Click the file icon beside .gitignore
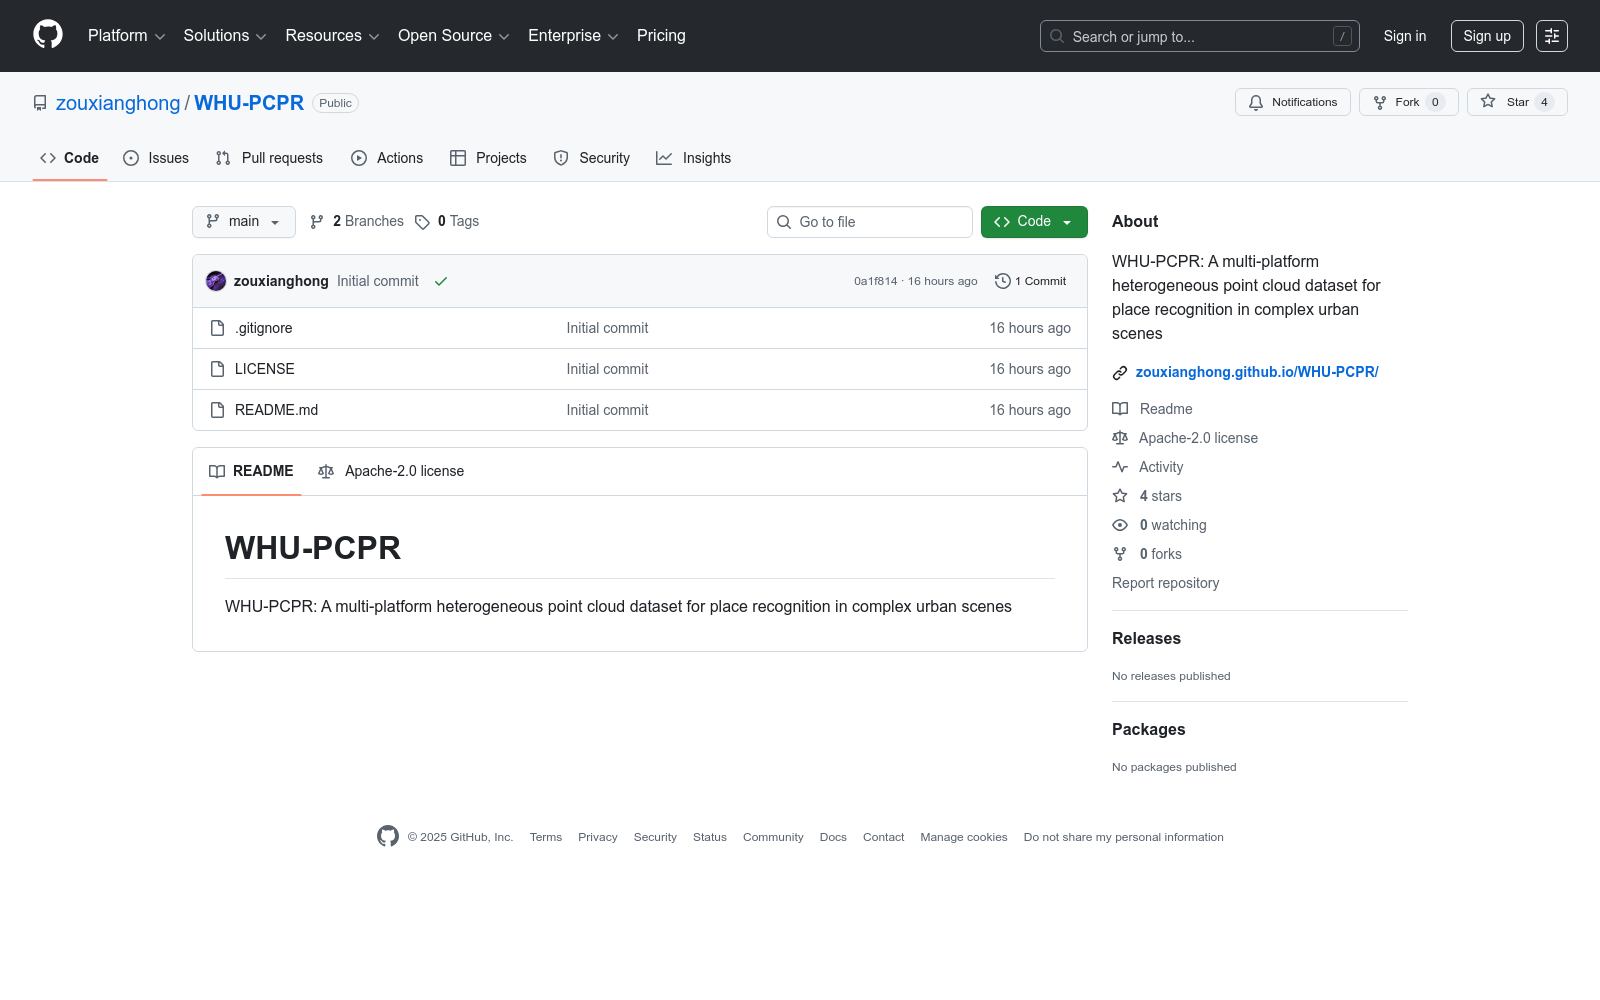1600x1000 pixels. (217, 328)
